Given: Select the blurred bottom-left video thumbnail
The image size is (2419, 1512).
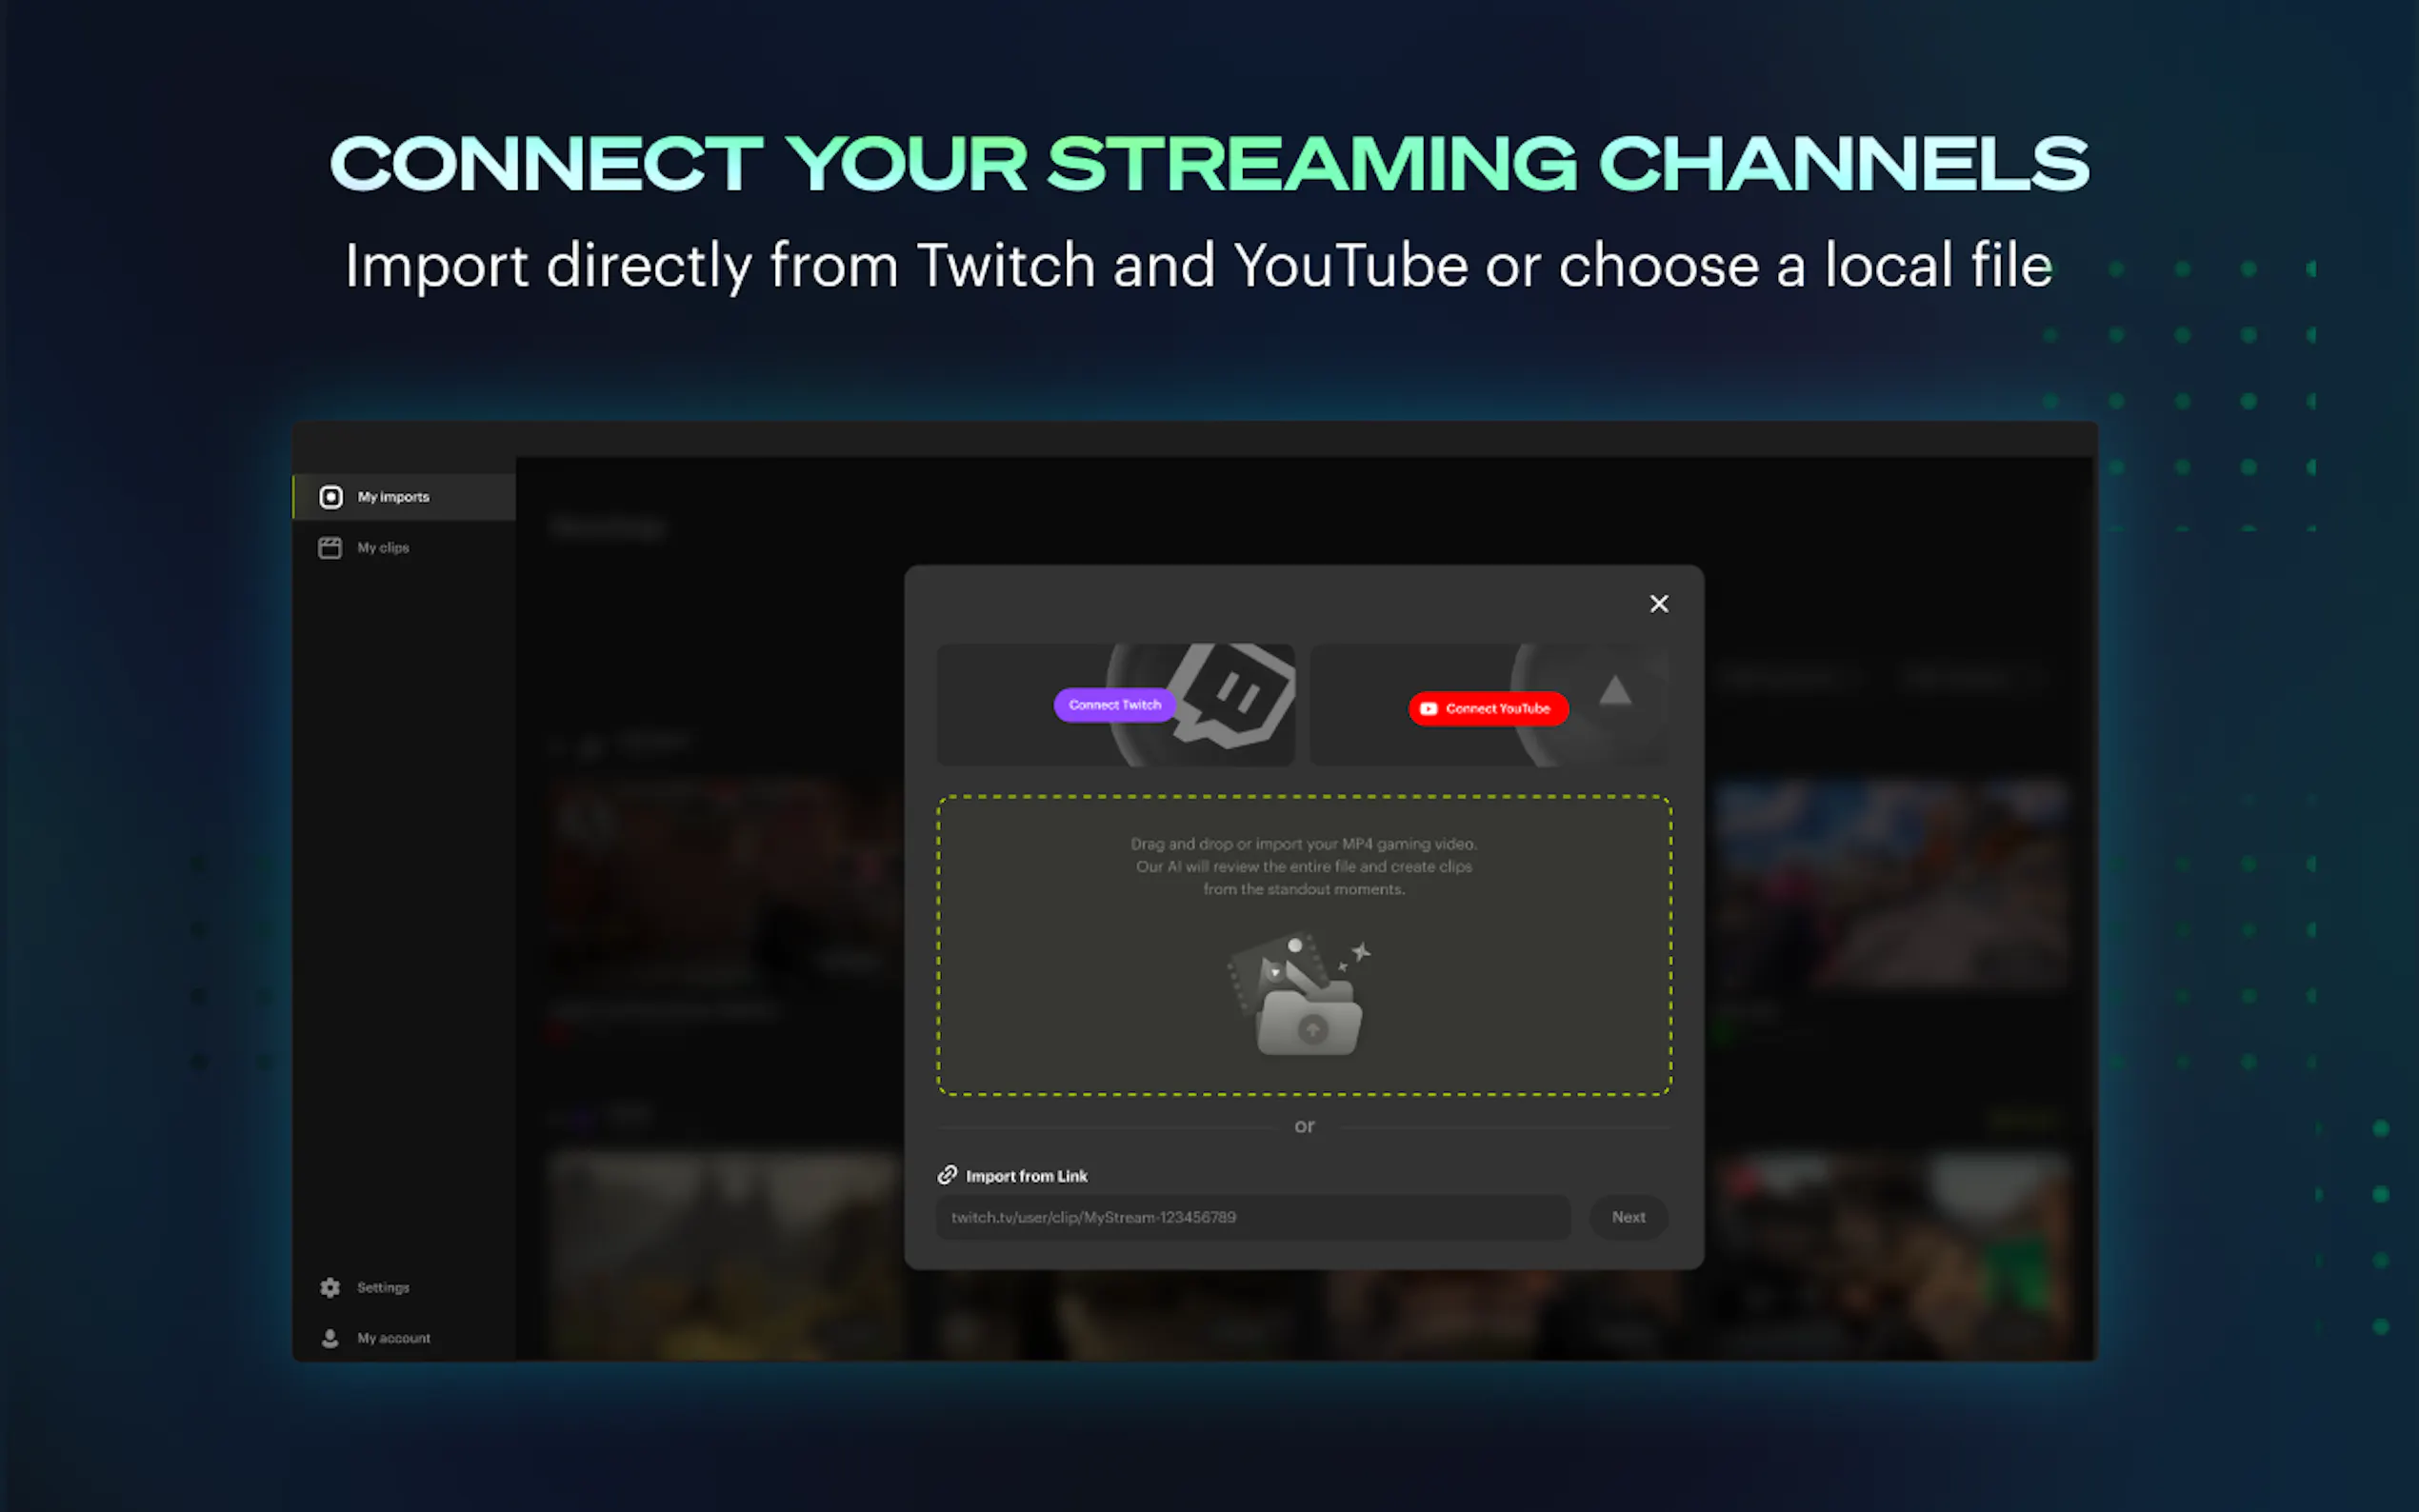Looking at the screenshot, I should point(727,1255).
